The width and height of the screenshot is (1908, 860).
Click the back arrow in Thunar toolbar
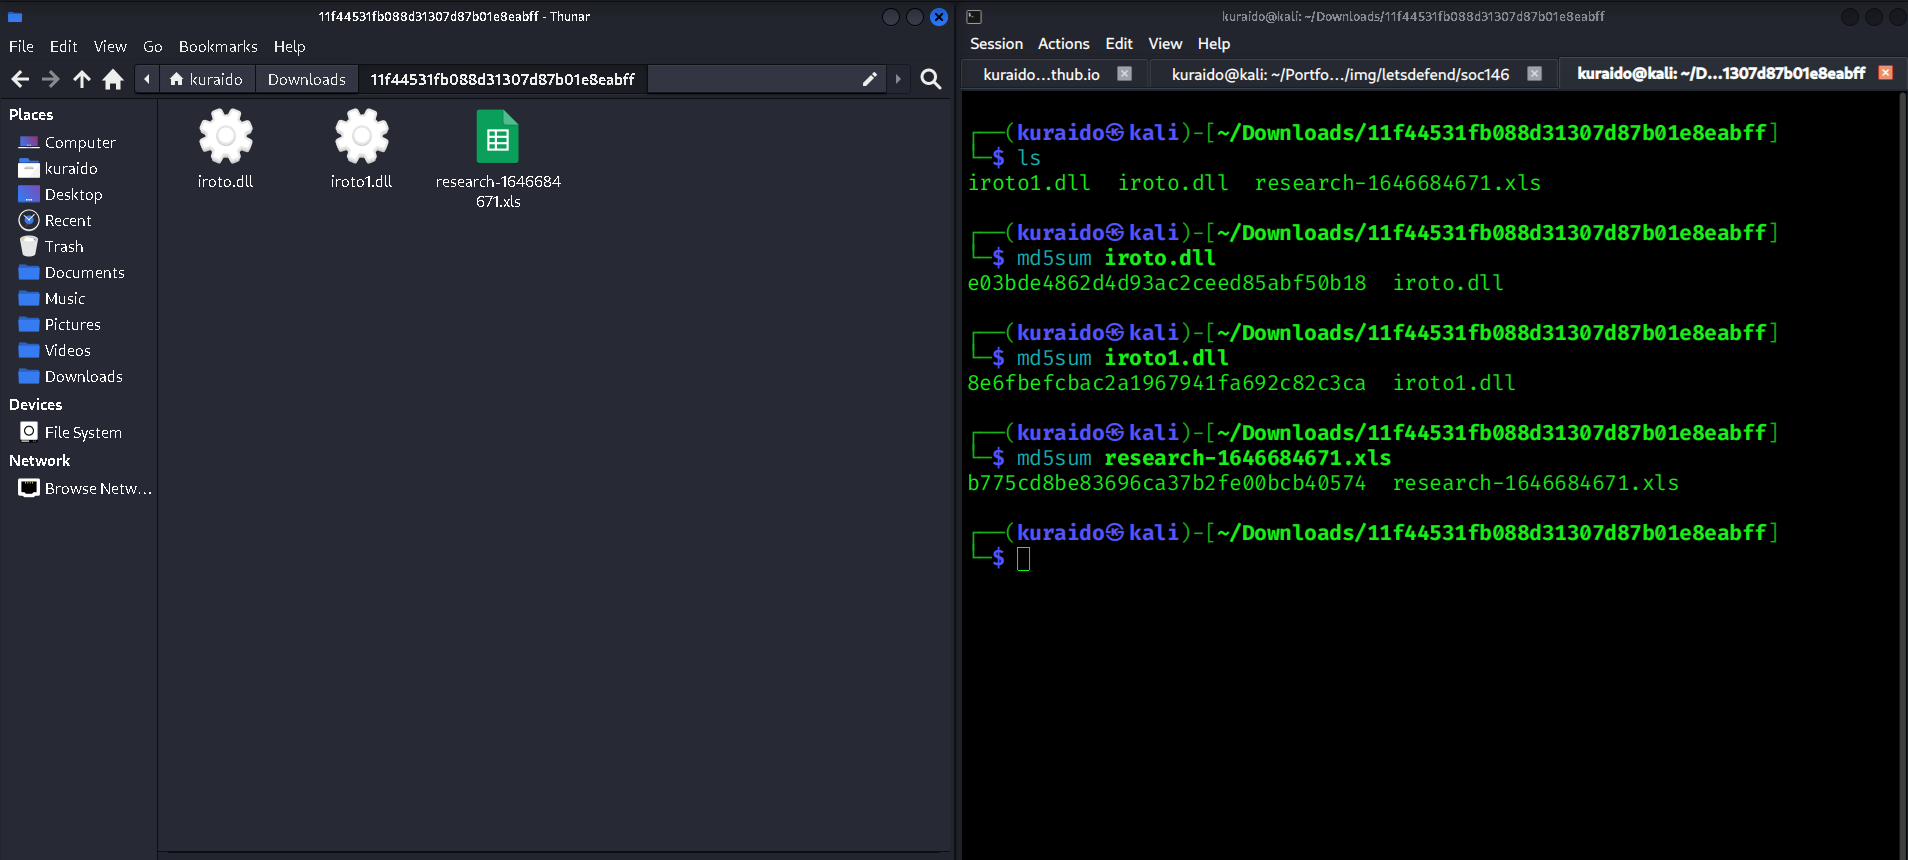(20, 79)
